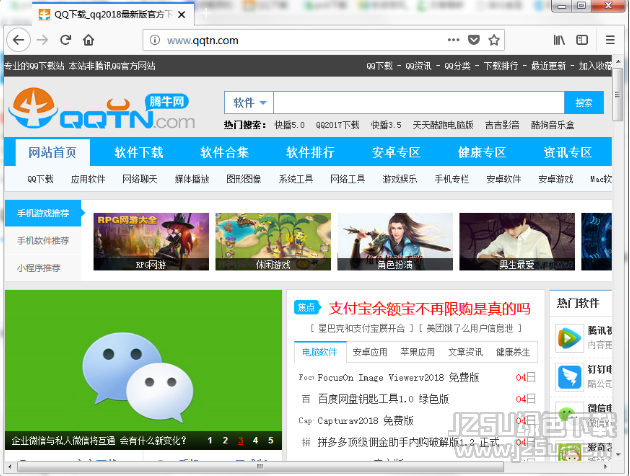Image resolution: width=630 pixels, height=476 pixels.
Task: Reload the current page
Action: (x=65, y=40)
